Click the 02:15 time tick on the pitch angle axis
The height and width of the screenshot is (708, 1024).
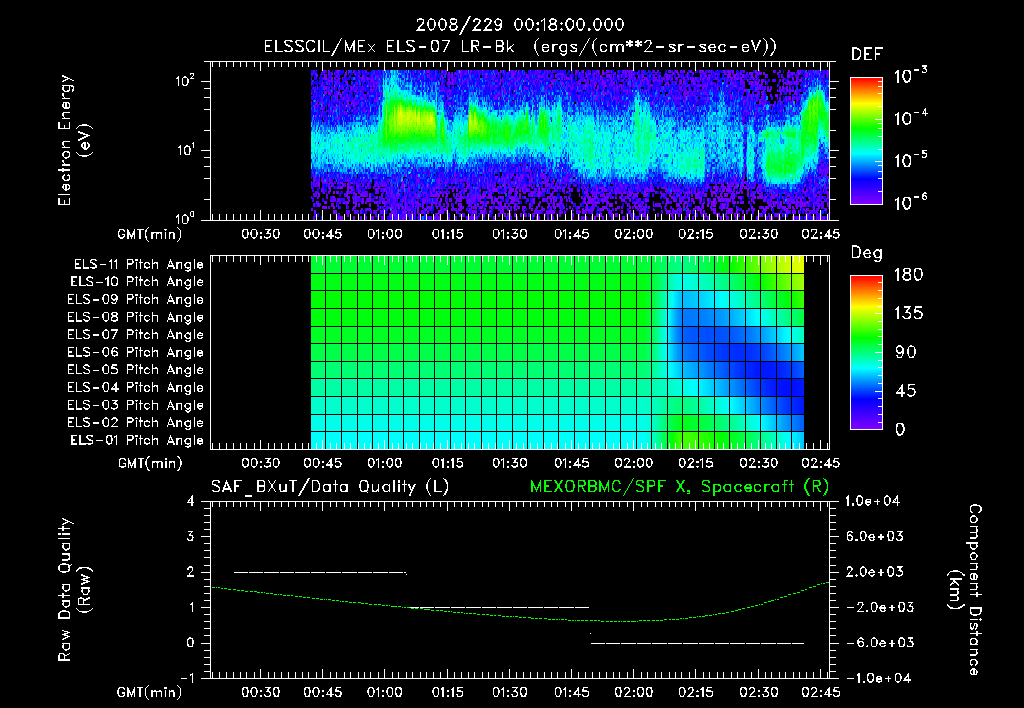click(696, 463)
